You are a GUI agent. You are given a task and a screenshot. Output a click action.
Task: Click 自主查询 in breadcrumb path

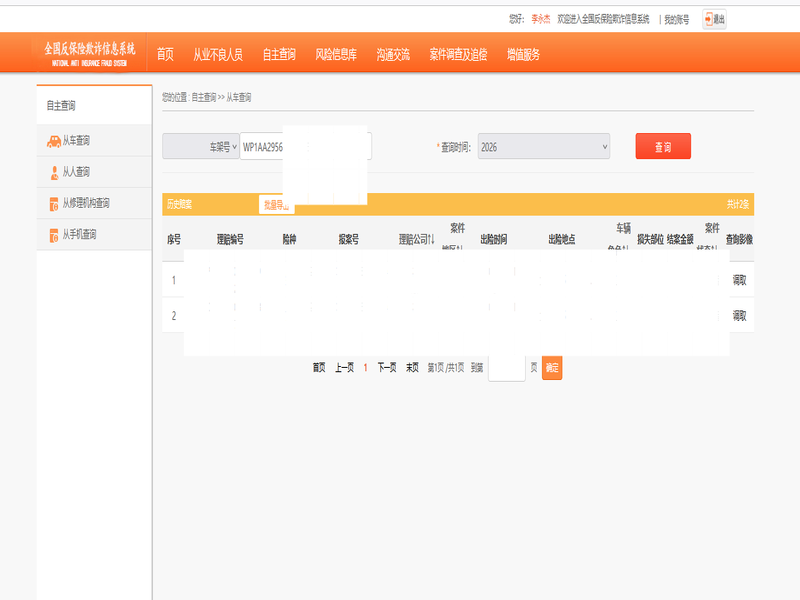(x=204, y=97)
